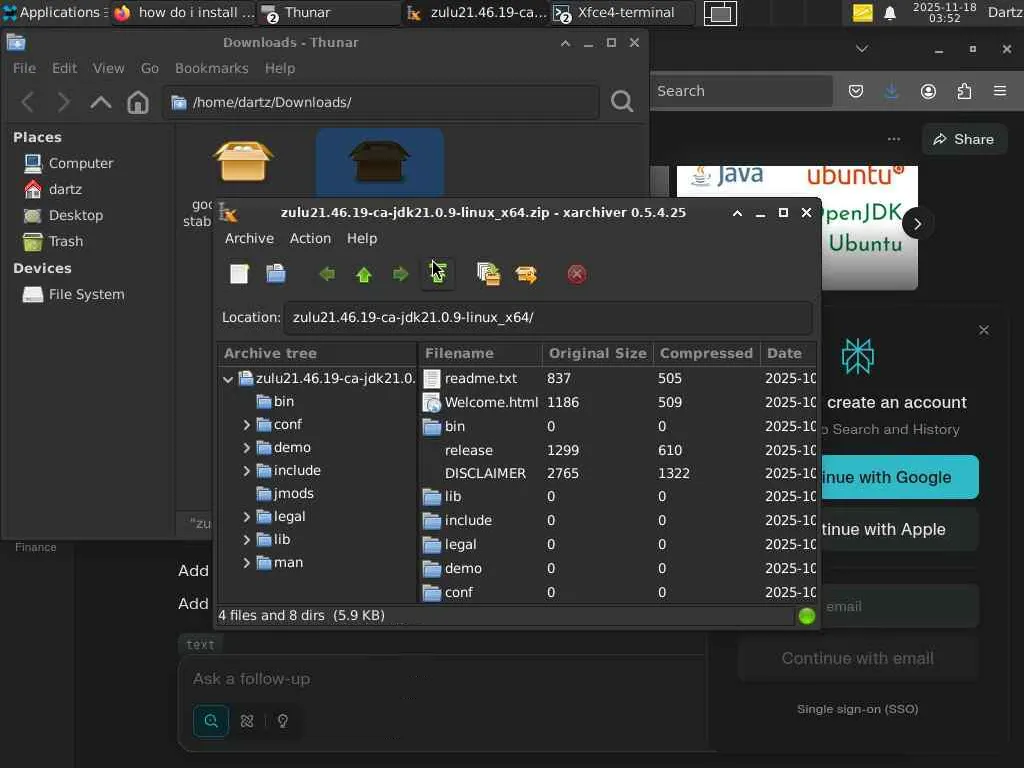Click the Ask a follow-up input
This screenshot has height=768, width=1024.
tap(444, 679)
